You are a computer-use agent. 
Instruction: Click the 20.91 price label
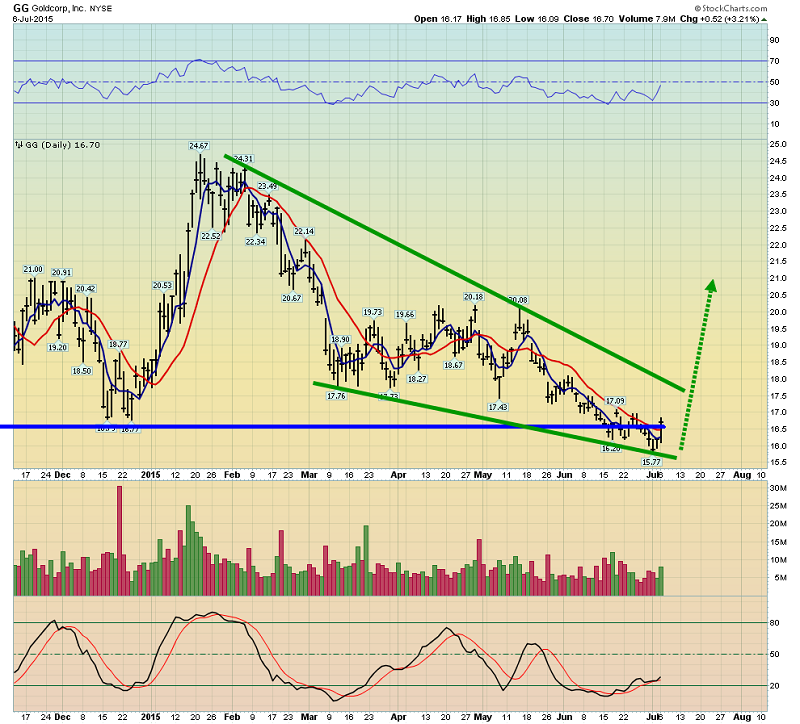coord(62,272)
